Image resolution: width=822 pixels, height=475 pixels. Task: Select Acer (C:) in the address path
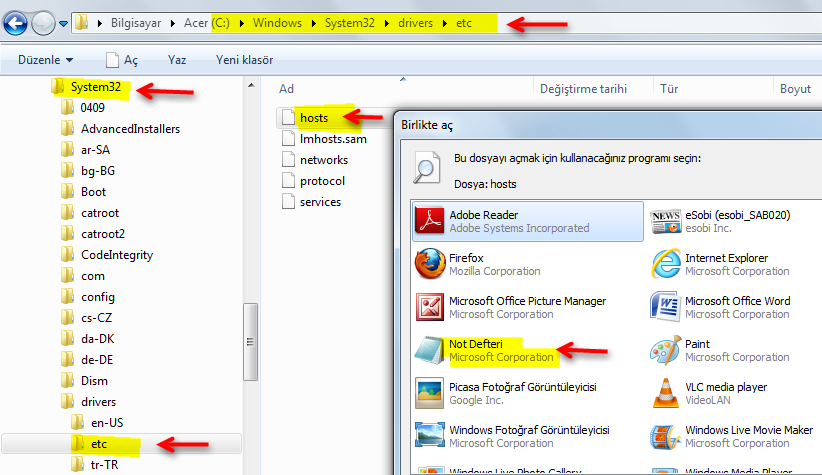(x=207, y=23)
